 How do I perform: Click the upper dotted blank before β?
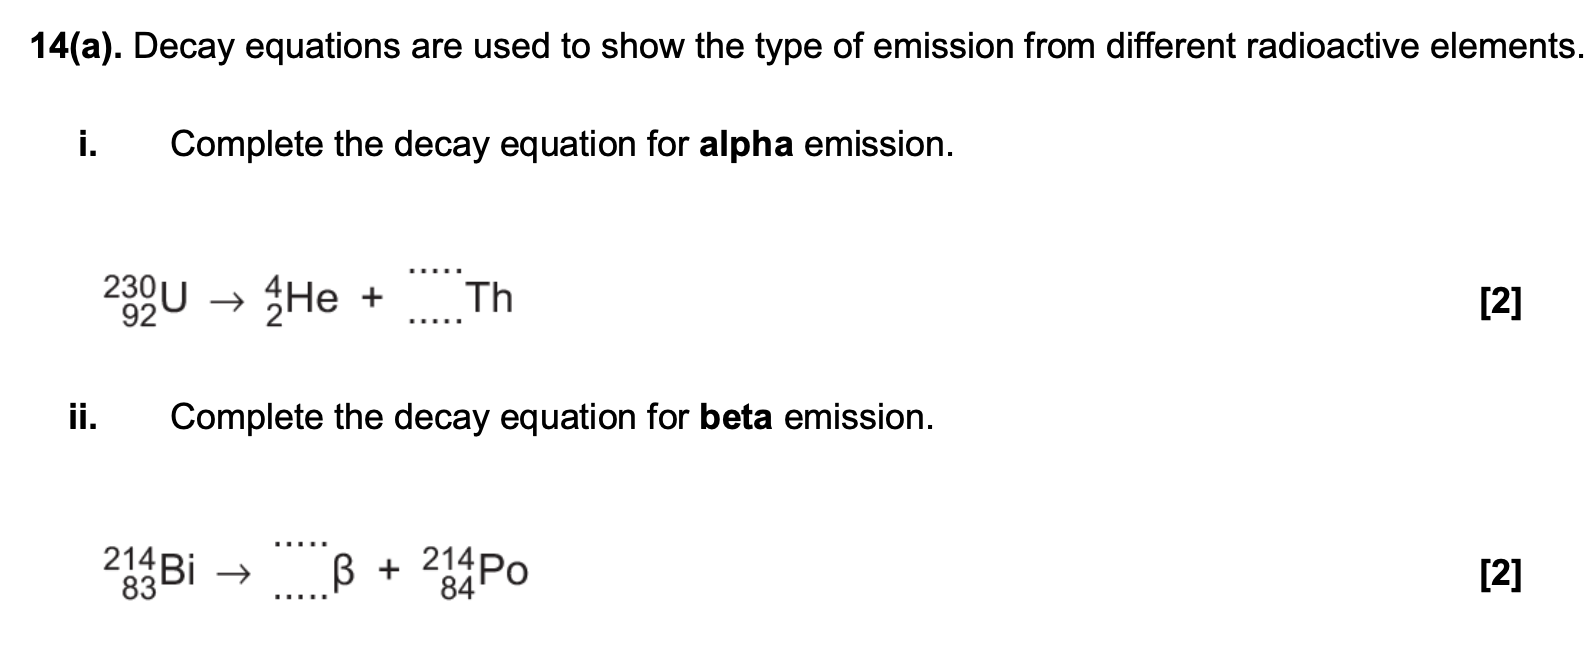coord(301,545)
